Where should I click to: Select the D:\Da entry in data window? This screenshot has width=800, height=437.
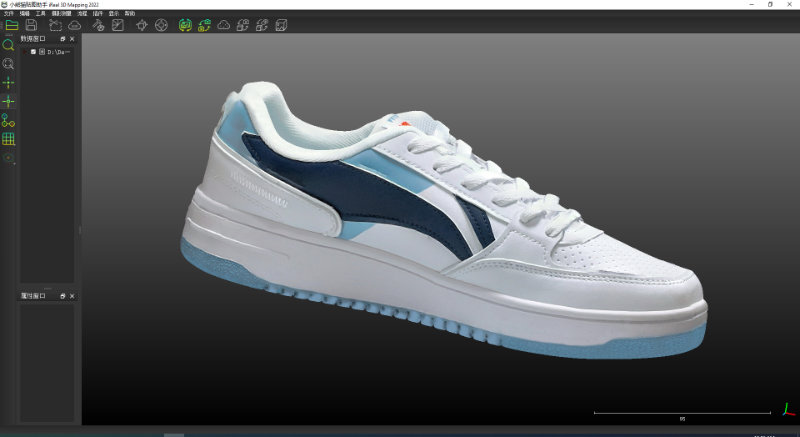(x=58, y=52)
